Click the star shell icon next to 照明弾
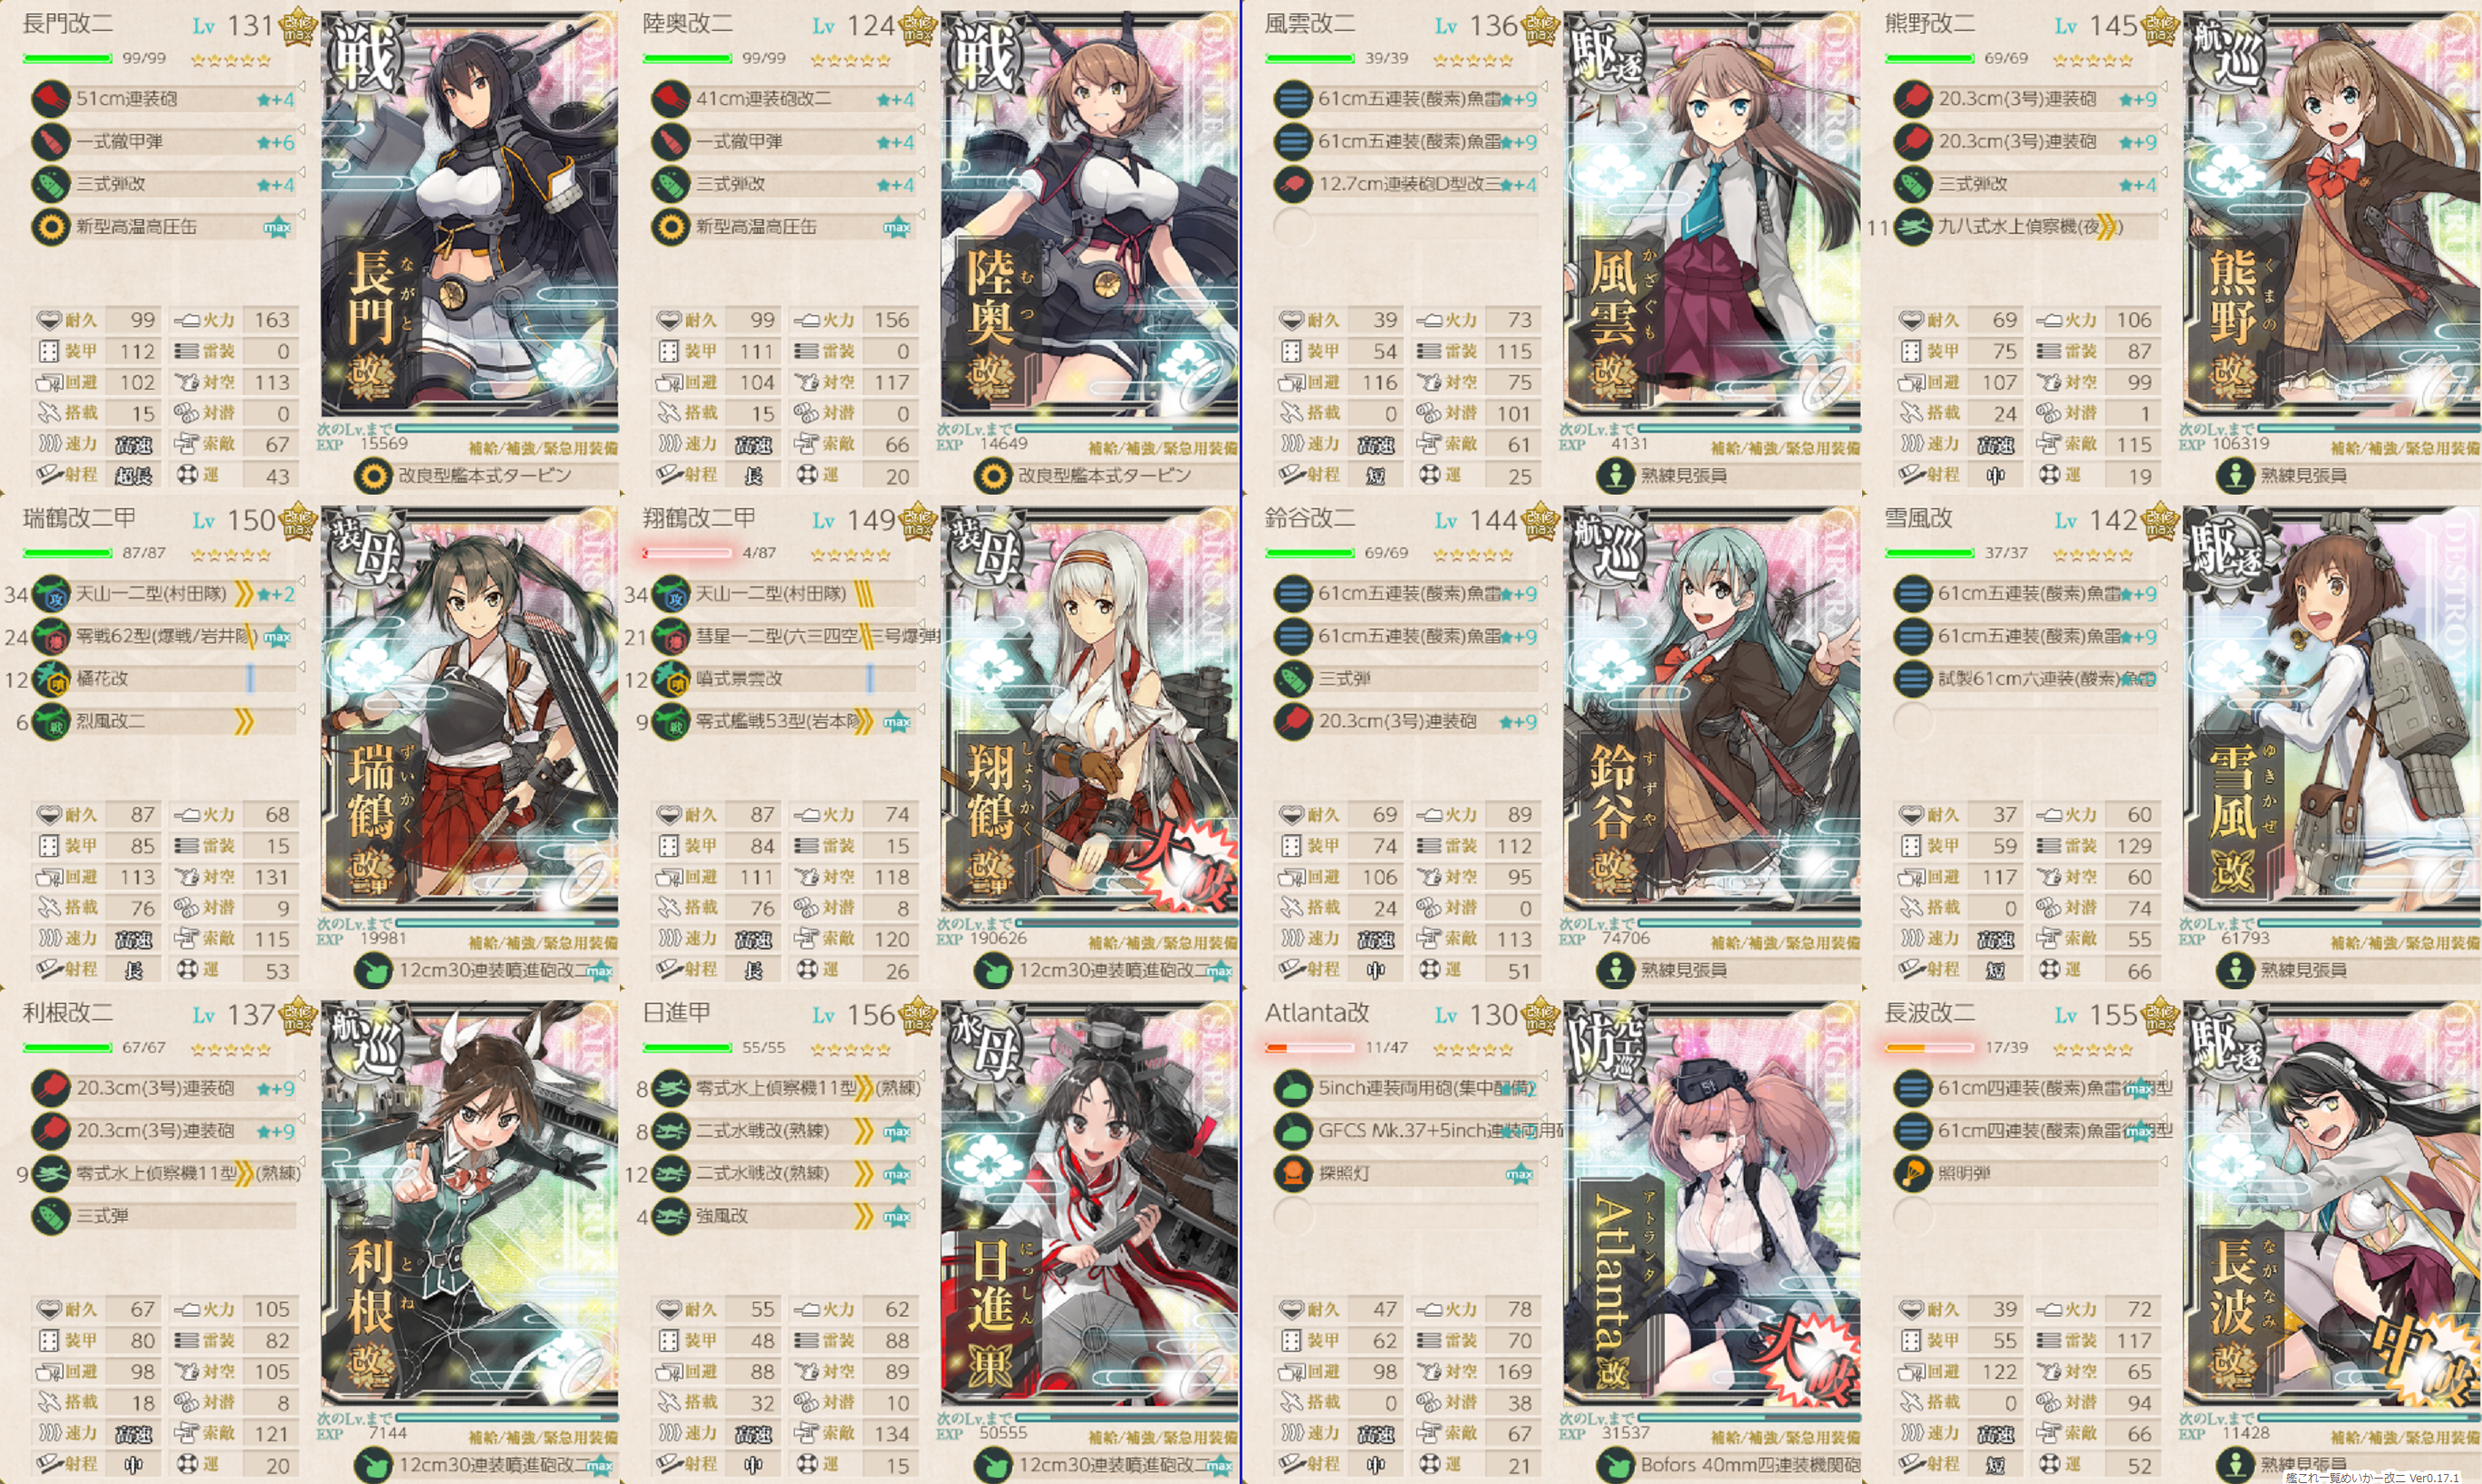 tap(1912, 1173)
